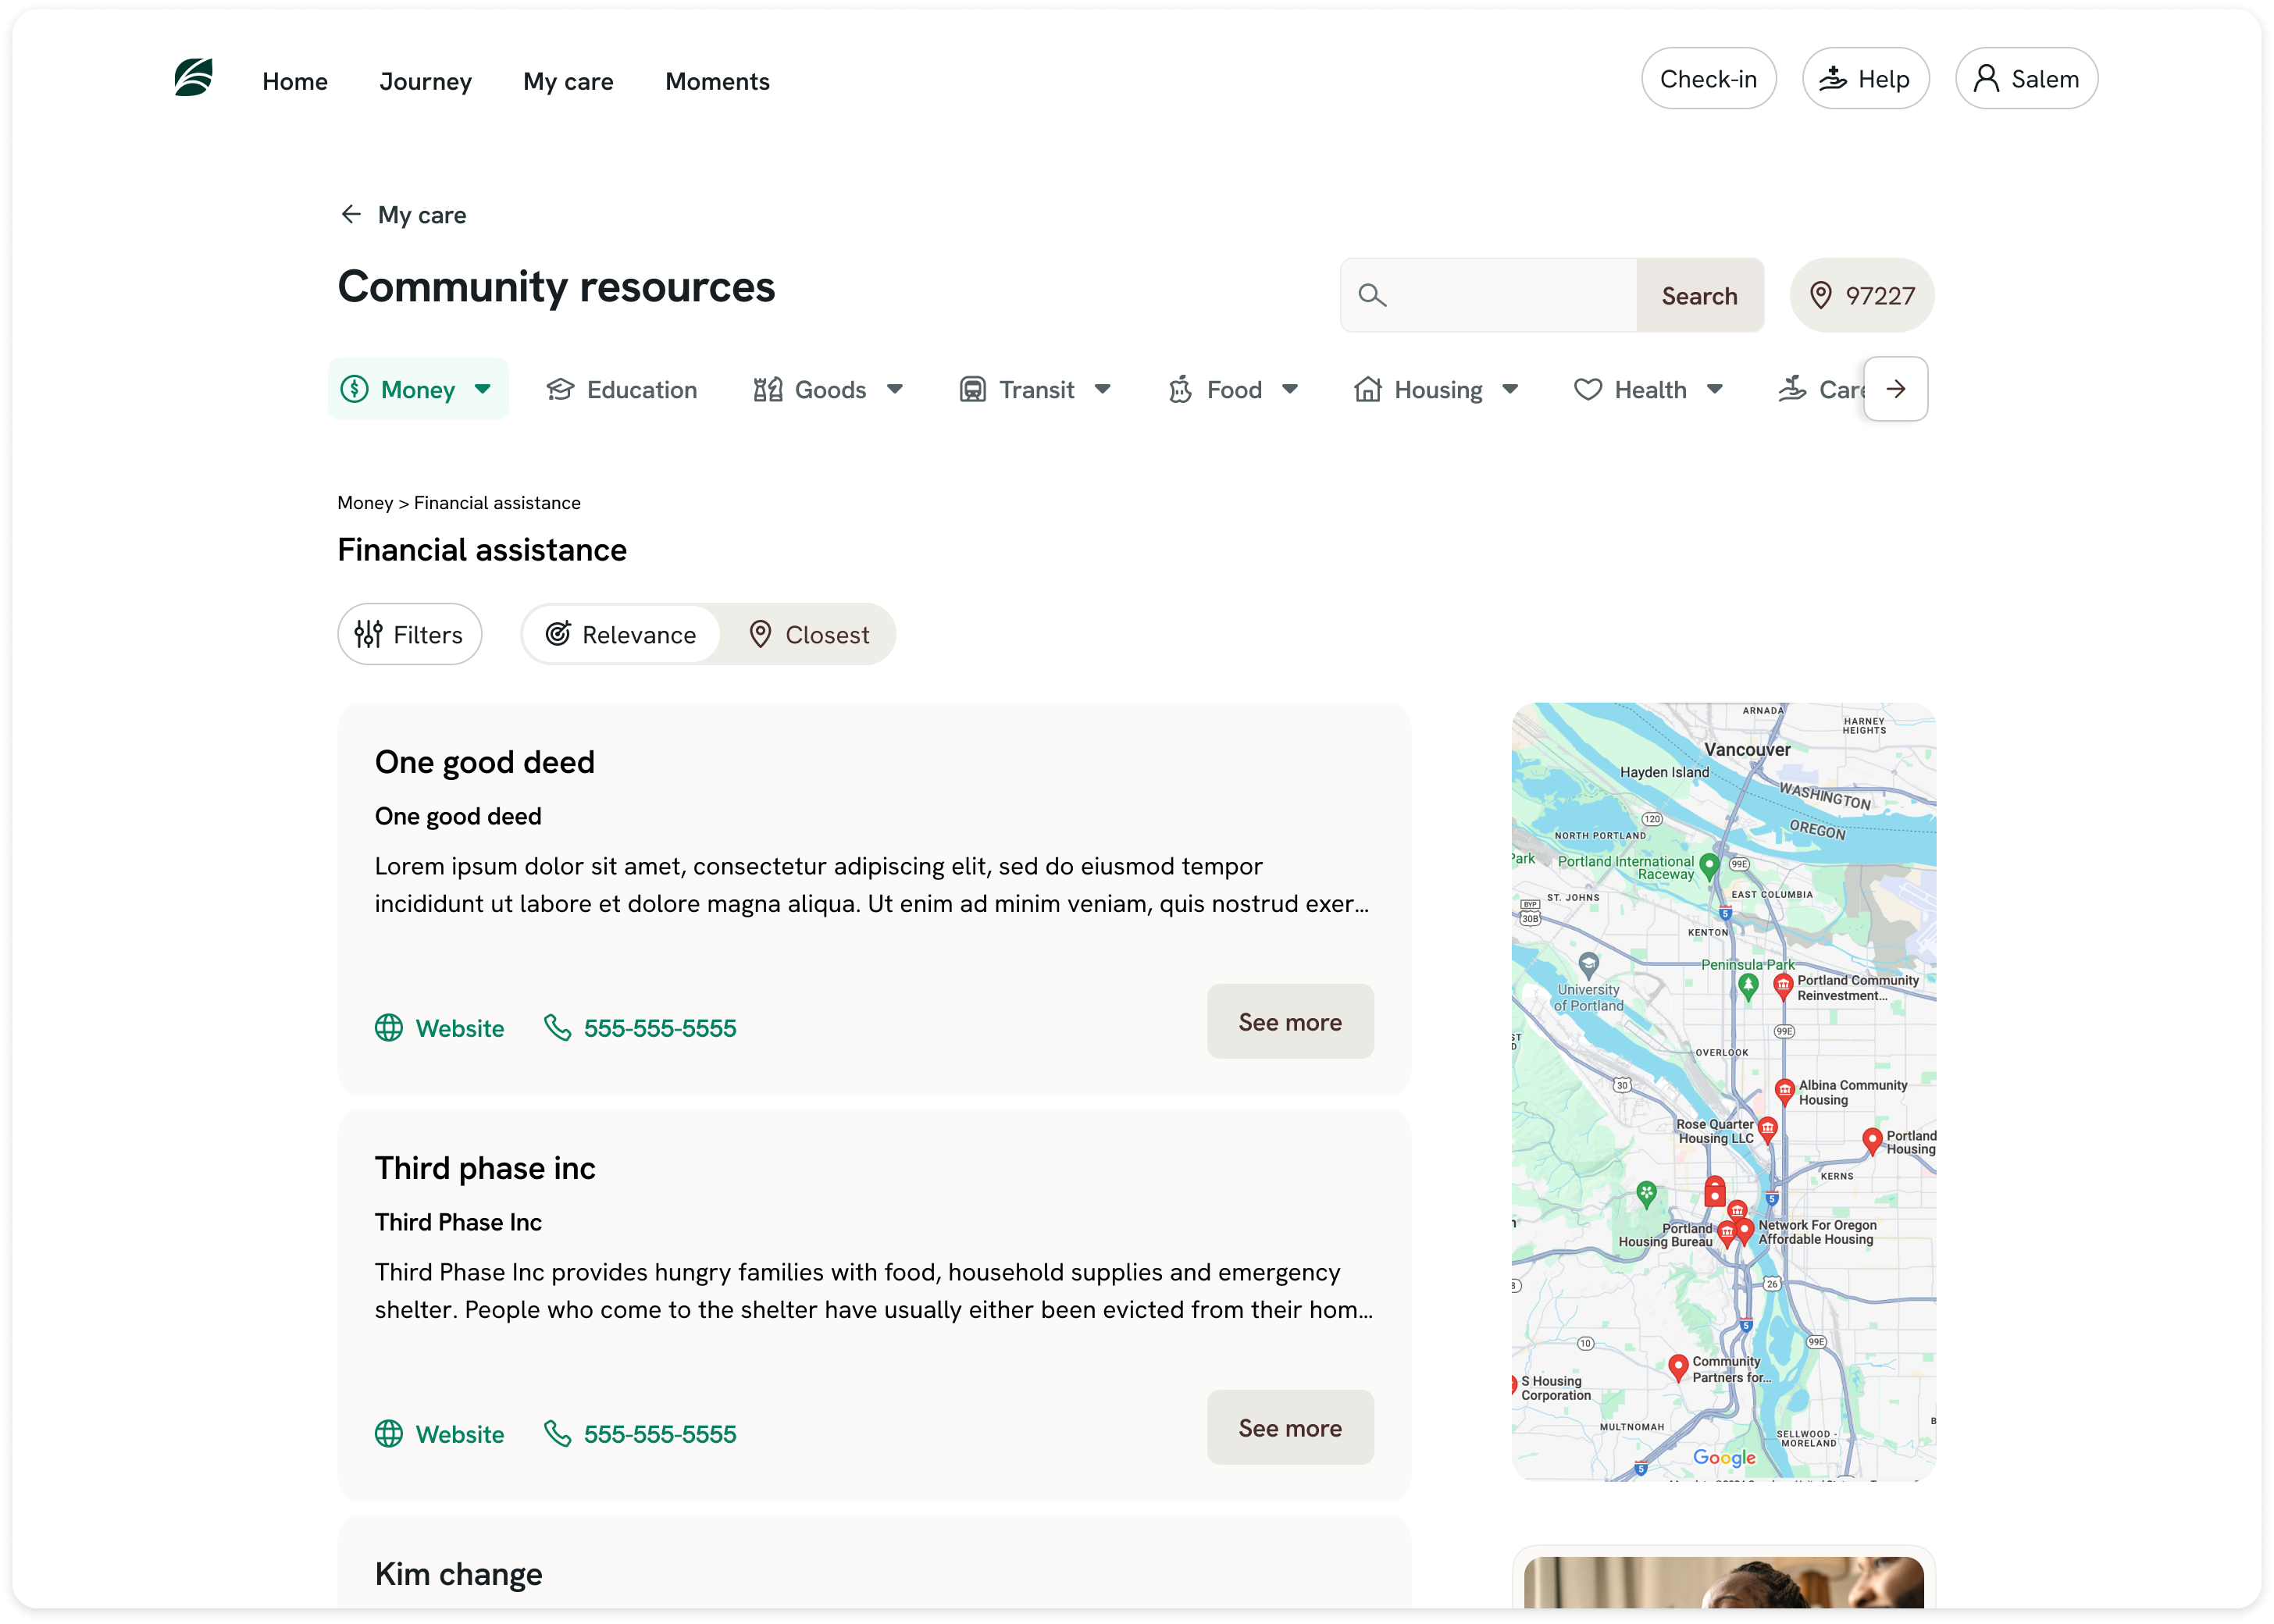
Task: Click See more on One good deed
Action: (1290, 1021)
